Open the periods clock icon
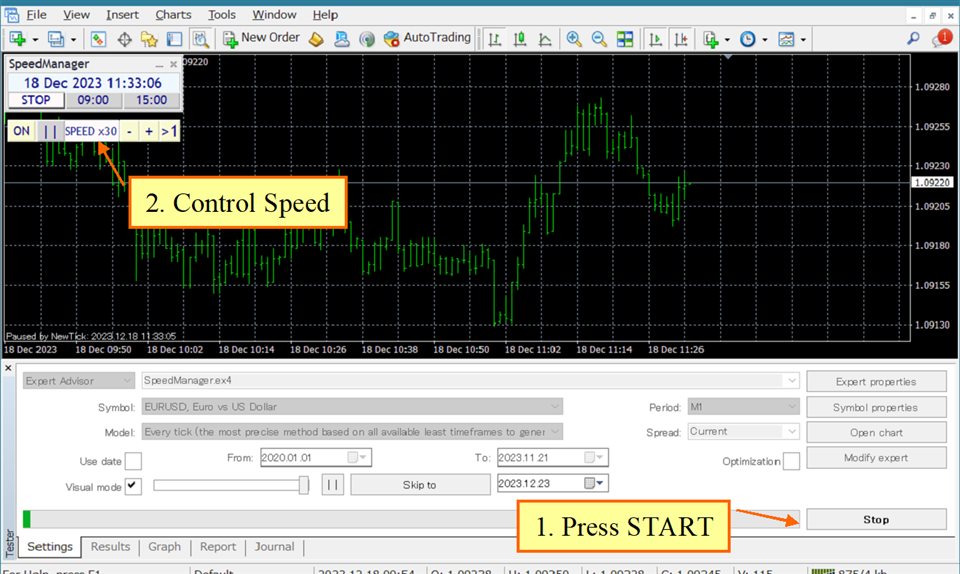Image resolution: width=960 pixels, height=574 pixels. click(748, 39)
